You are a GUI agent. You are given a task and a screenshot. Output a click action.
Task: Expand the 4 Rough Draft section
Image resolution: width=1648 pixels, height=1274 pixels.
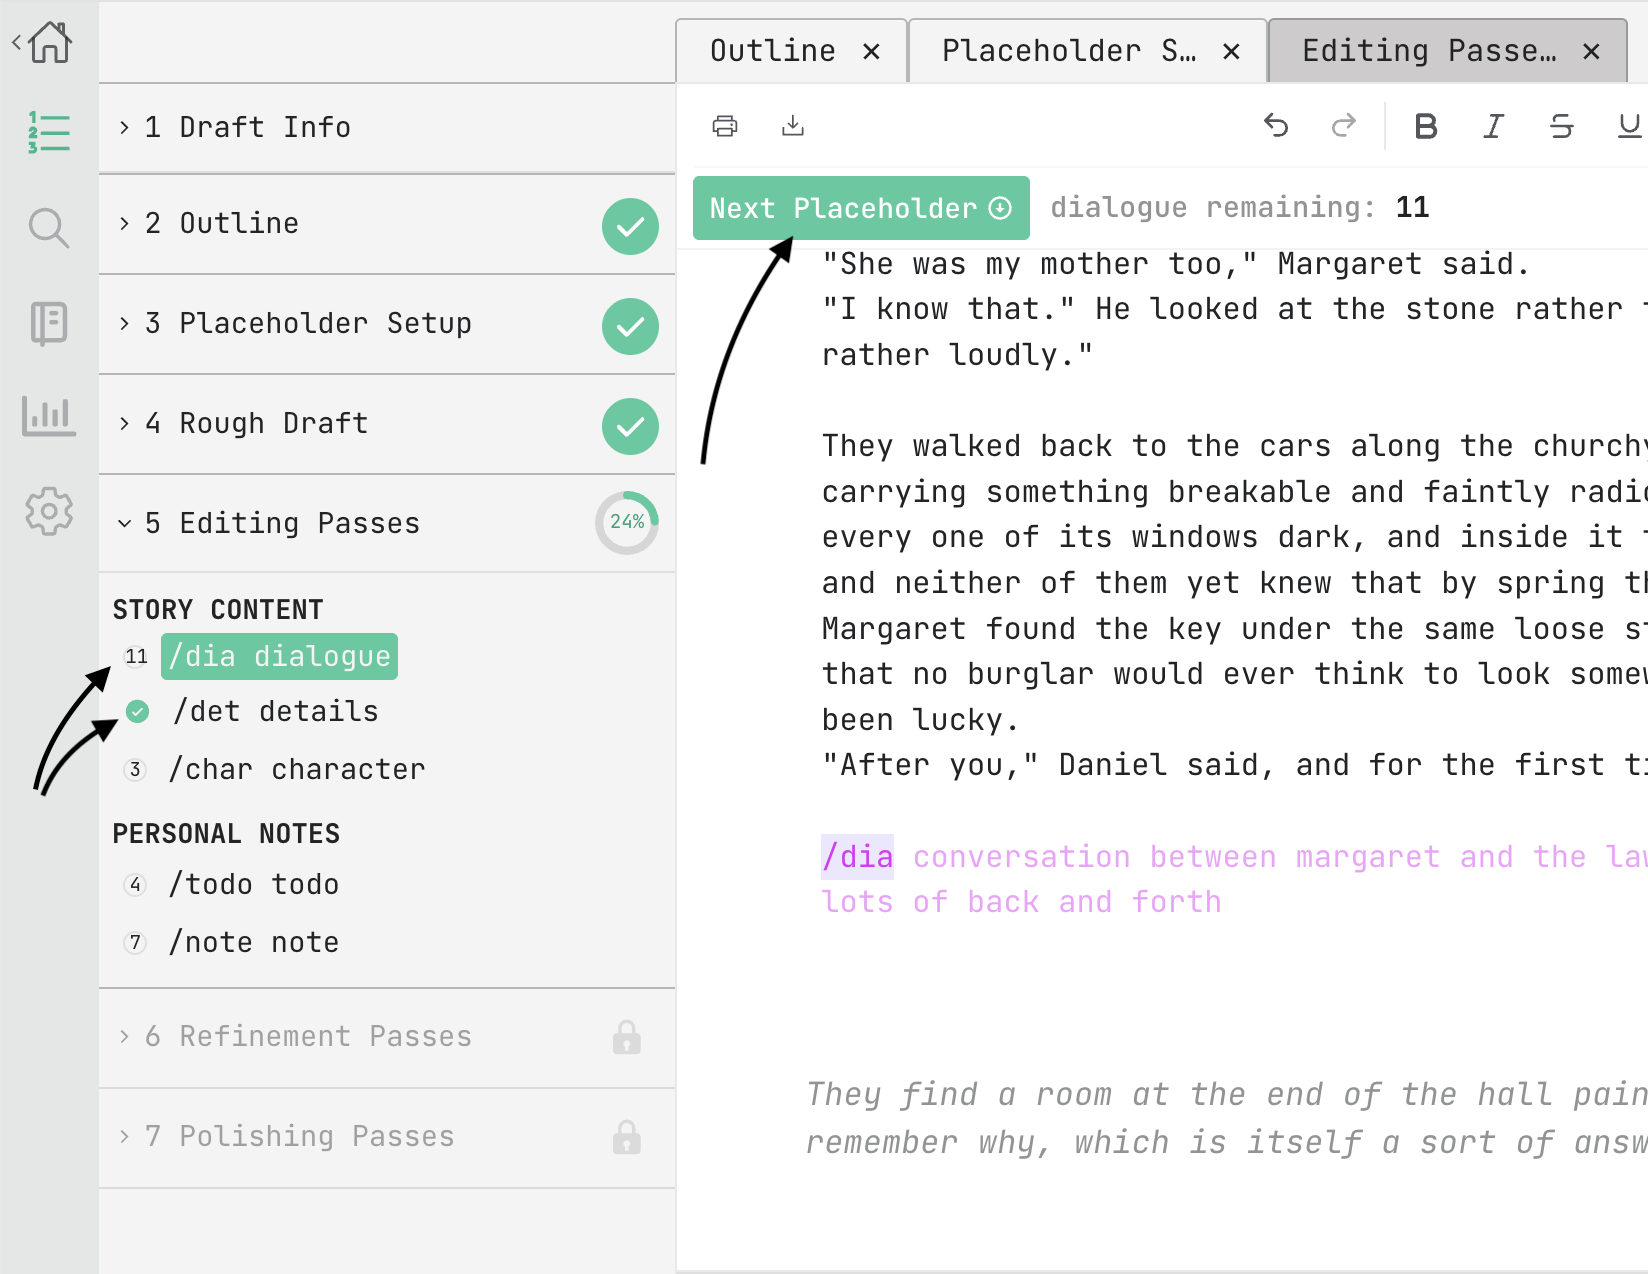[387, 424]
